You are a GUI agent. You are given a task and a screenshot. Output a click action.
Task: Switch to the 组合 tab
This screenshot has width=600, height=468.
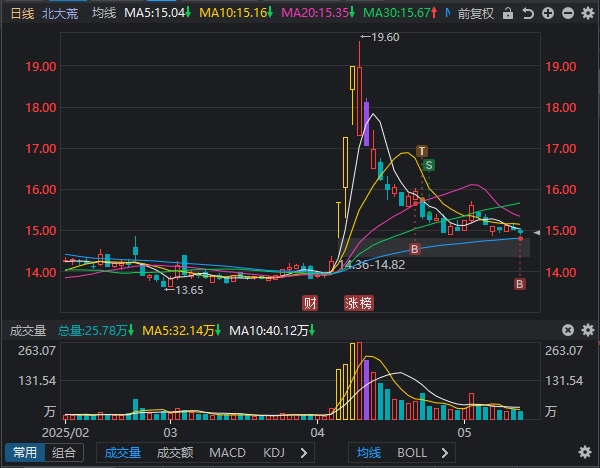[64, 453]
